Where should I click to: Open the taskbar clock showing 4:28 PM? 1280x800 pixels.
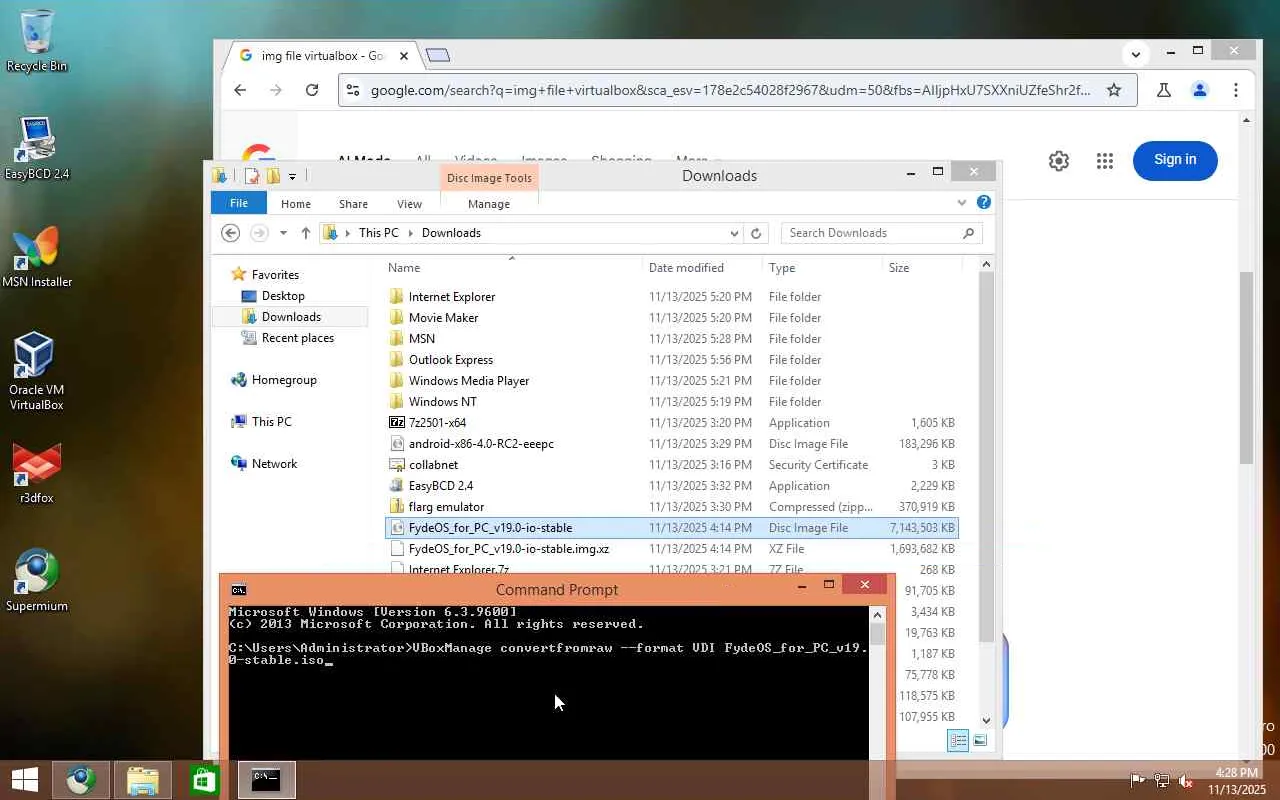pos(1237,781)
